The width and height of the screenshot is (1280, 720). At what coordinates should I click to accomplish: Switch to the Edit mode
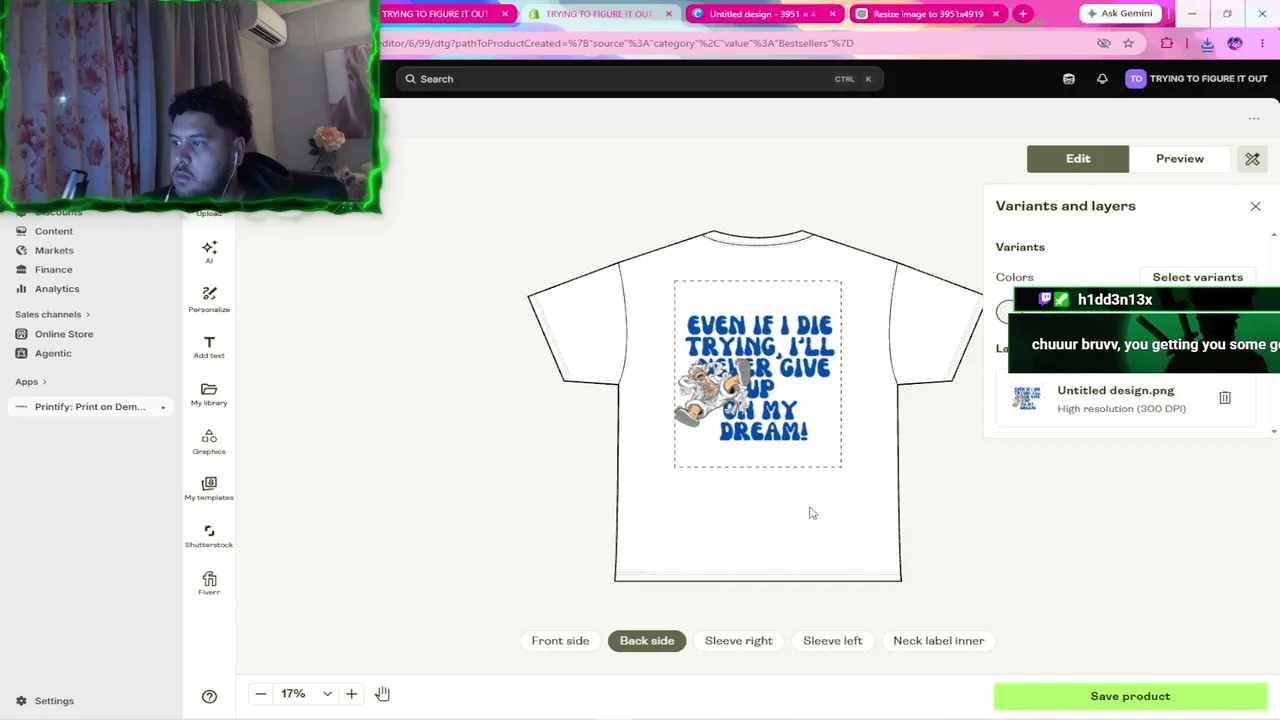[1078, 159]
